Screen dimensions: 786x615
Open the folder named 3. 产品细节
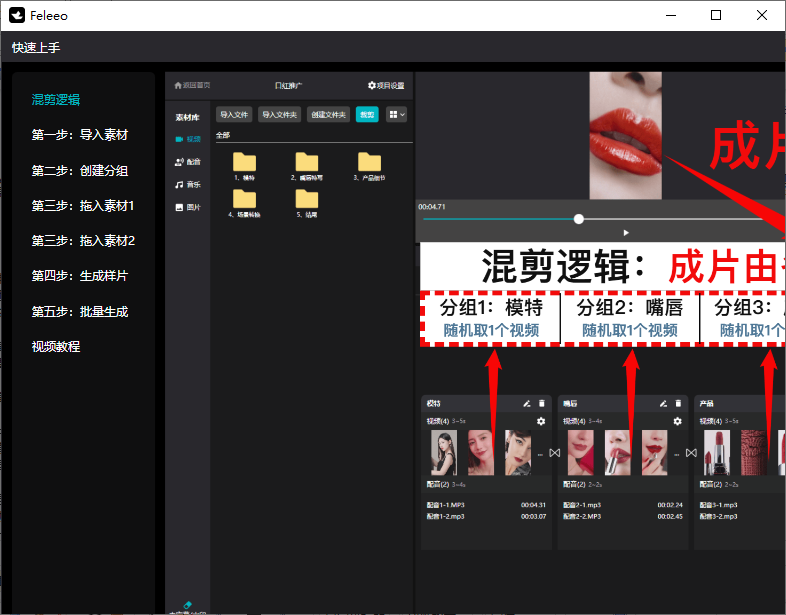click(x=369, y=163)
